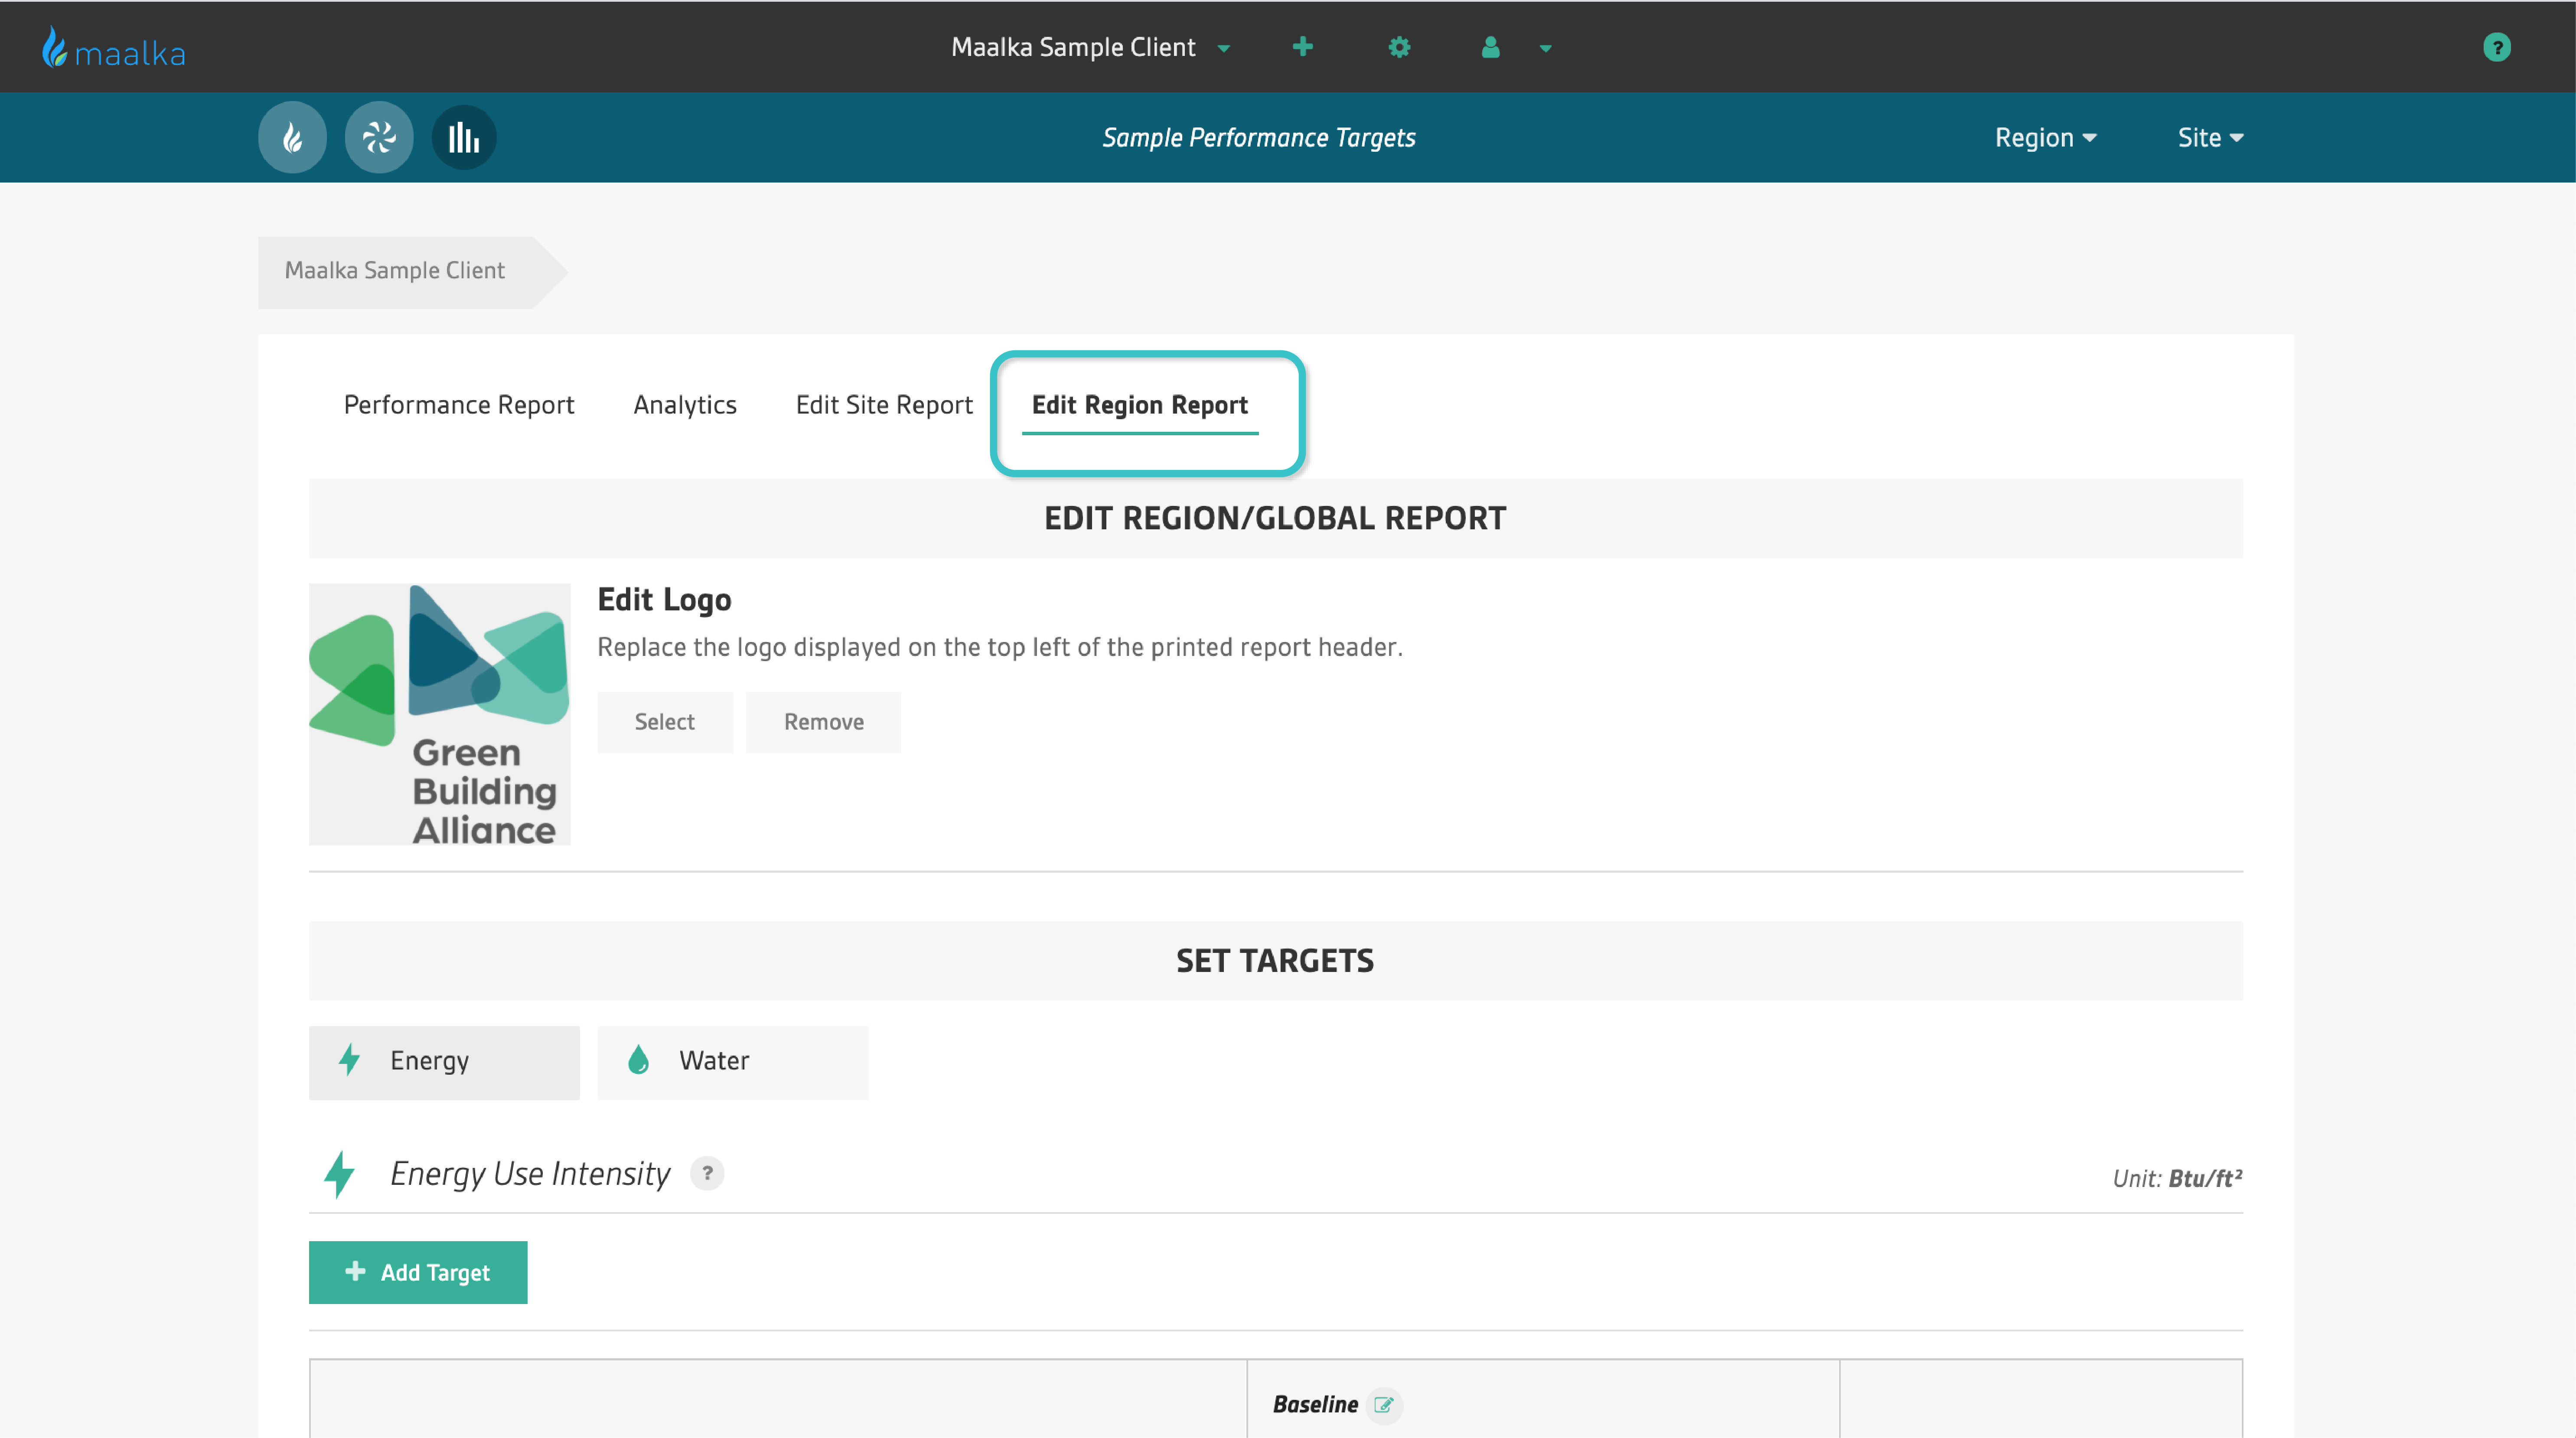Click the Add Target button

point(418,1272)
